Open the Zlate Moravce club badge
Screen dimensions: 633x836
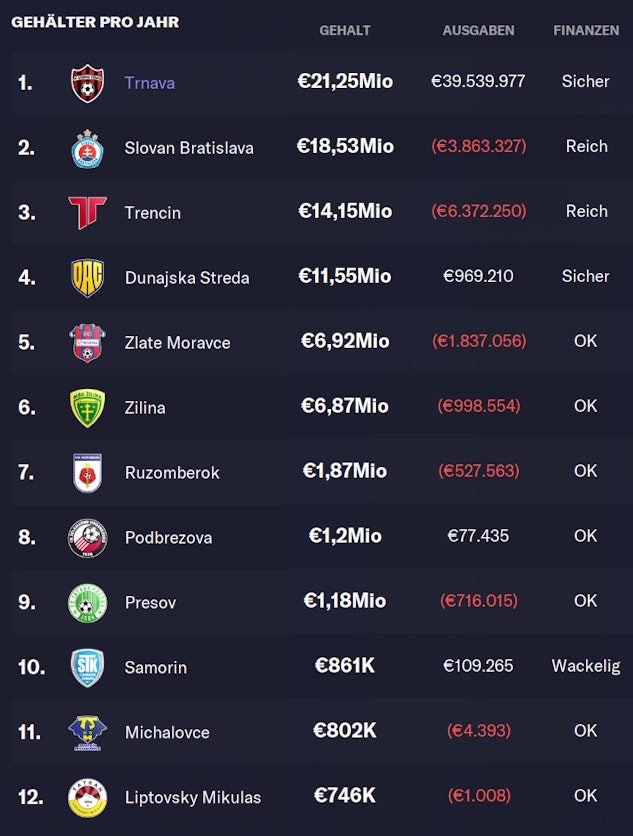[x=87, y=342]
